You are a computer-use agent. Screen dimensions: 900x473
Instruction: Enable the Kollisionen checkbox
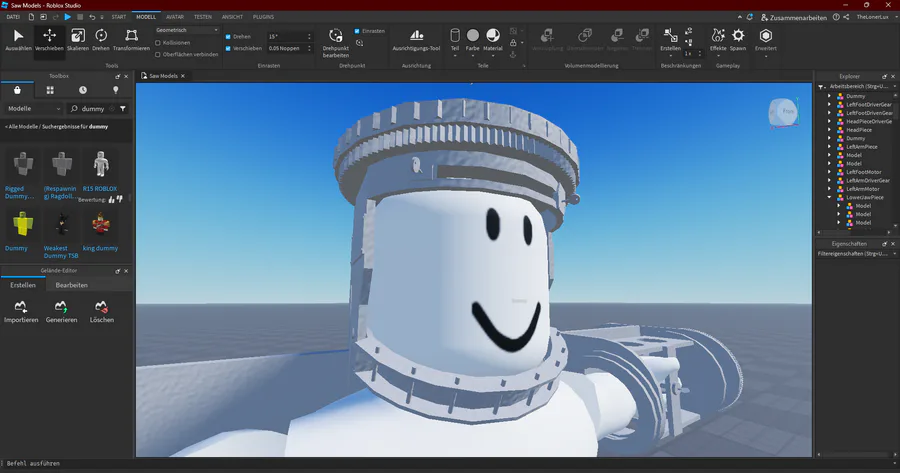(x=159, y=42)
